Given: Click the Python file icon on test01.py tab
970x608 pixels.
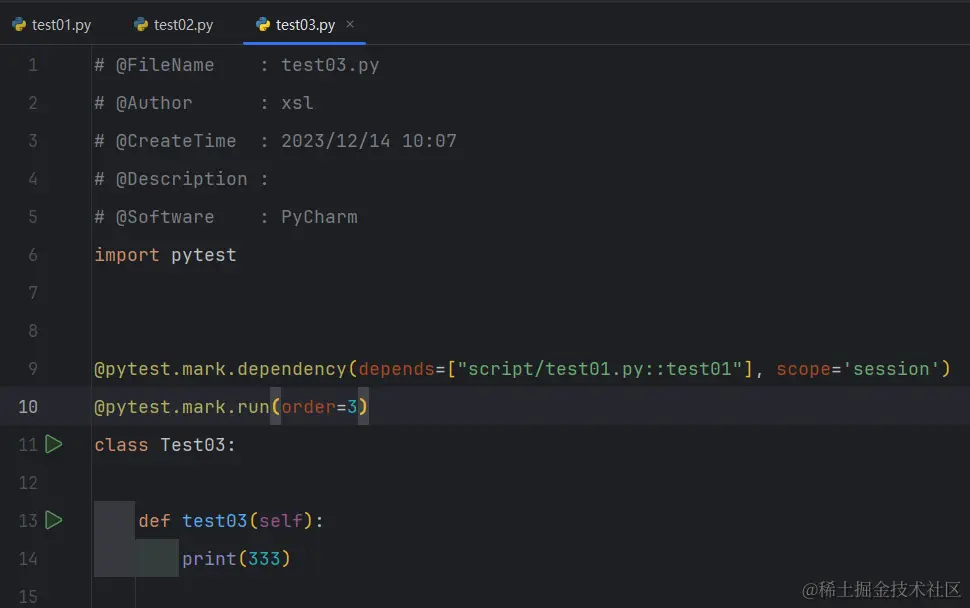Looking at the screenshot, I should coord(19,25).
